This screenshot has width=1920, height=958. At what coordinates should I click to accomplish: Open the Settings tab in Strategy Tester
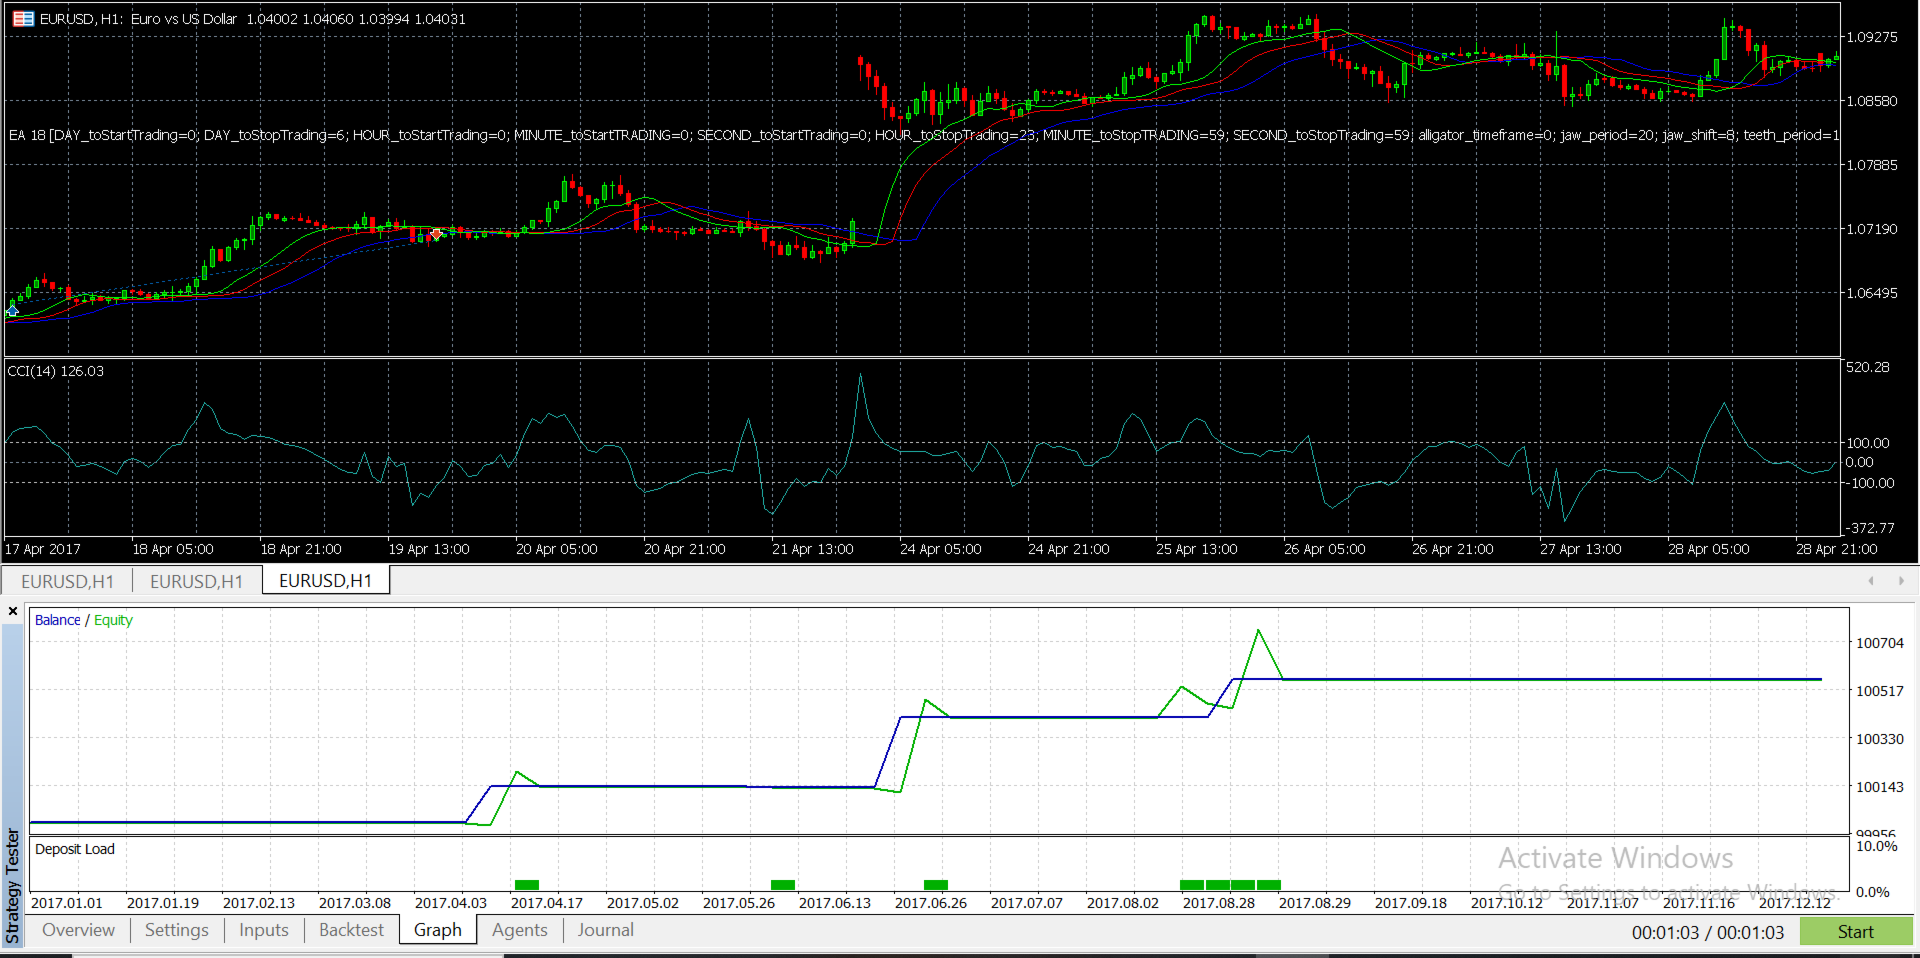click(176, 930)
